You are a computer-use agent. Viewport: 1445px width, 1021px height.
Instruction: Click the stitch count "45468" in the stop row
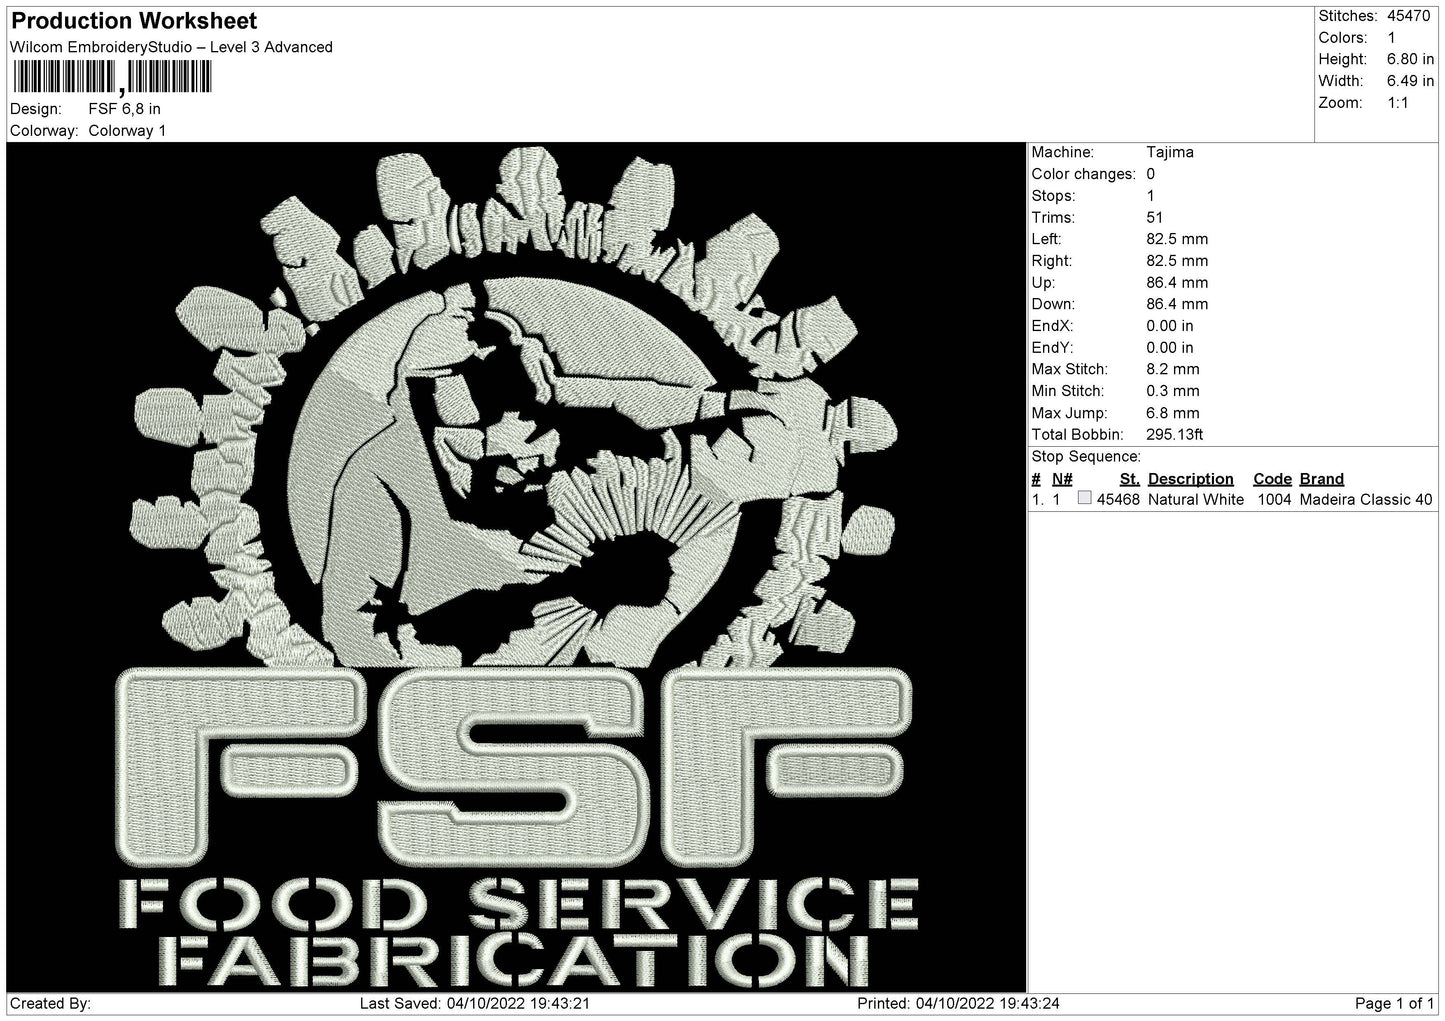(x=1118, y=499)
